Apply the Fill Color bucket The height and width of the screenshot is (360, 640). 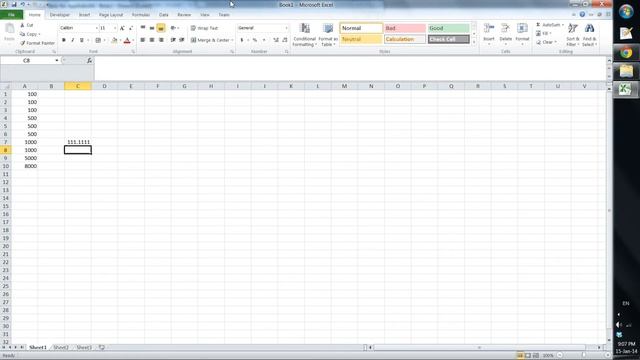(x=114, y=40)
